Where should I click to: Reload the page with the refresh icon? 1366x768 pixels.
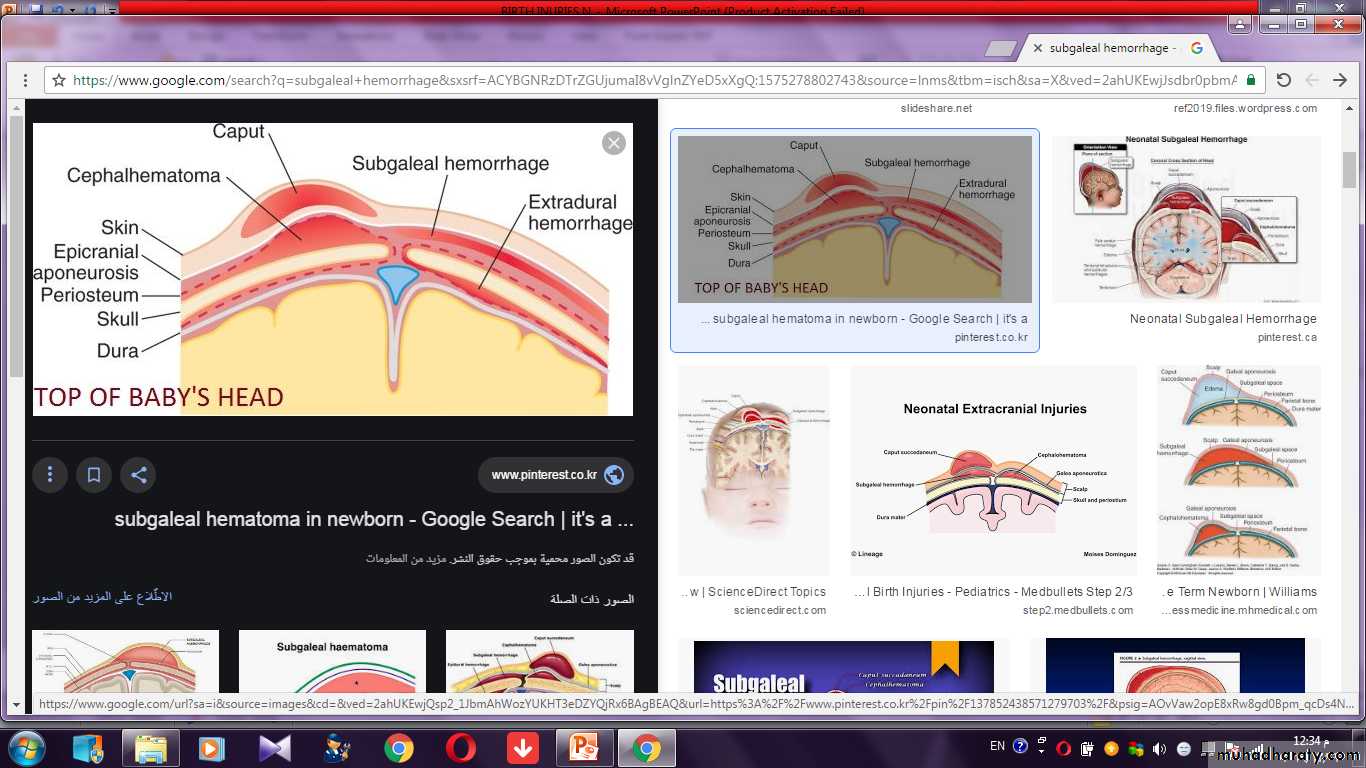[x=1284, y=80]
